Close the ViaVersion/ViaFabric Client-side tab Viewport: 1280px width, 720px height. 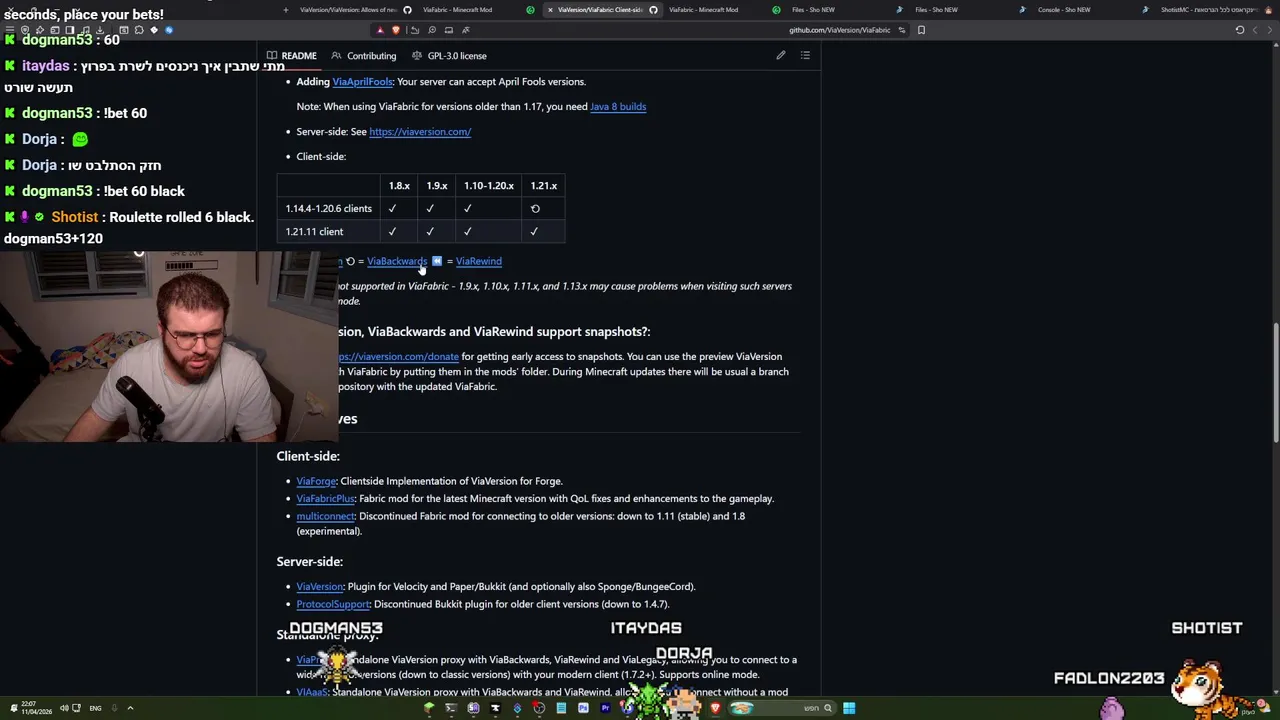(550, 10)
